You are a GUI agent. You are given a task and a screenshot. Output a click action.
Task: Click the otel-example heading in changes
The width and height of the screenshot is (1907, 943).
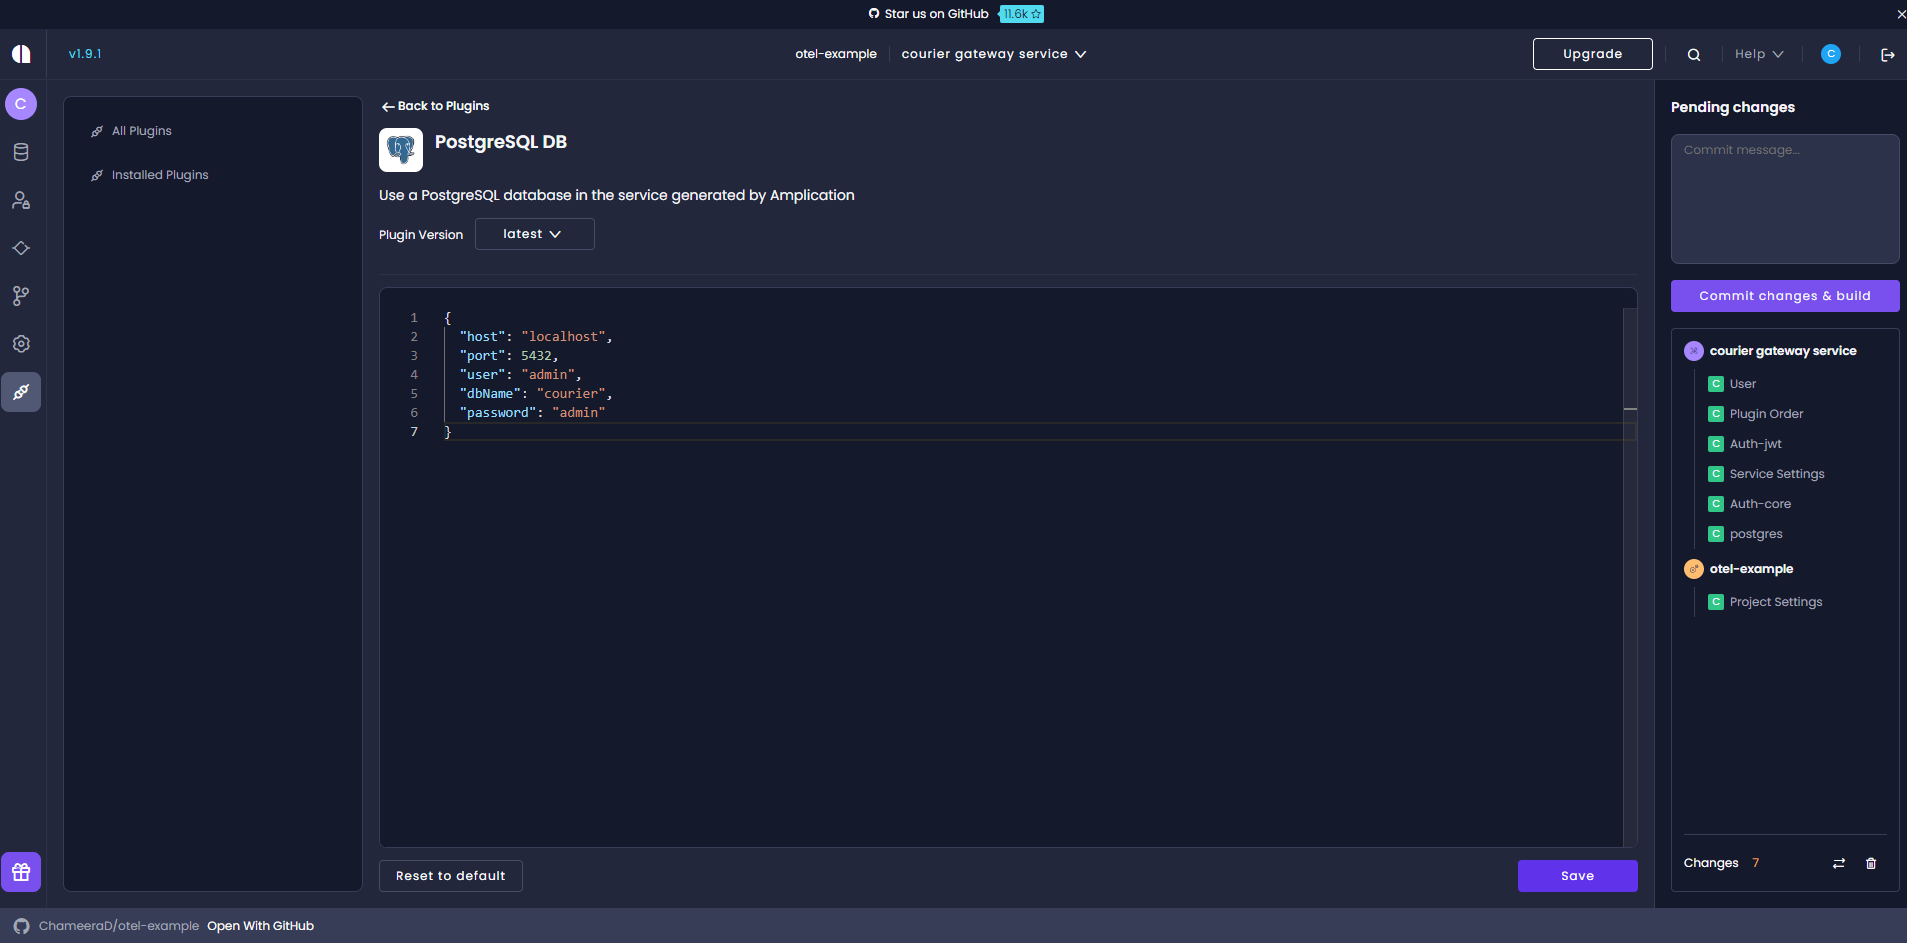[x=1751, y=569]
